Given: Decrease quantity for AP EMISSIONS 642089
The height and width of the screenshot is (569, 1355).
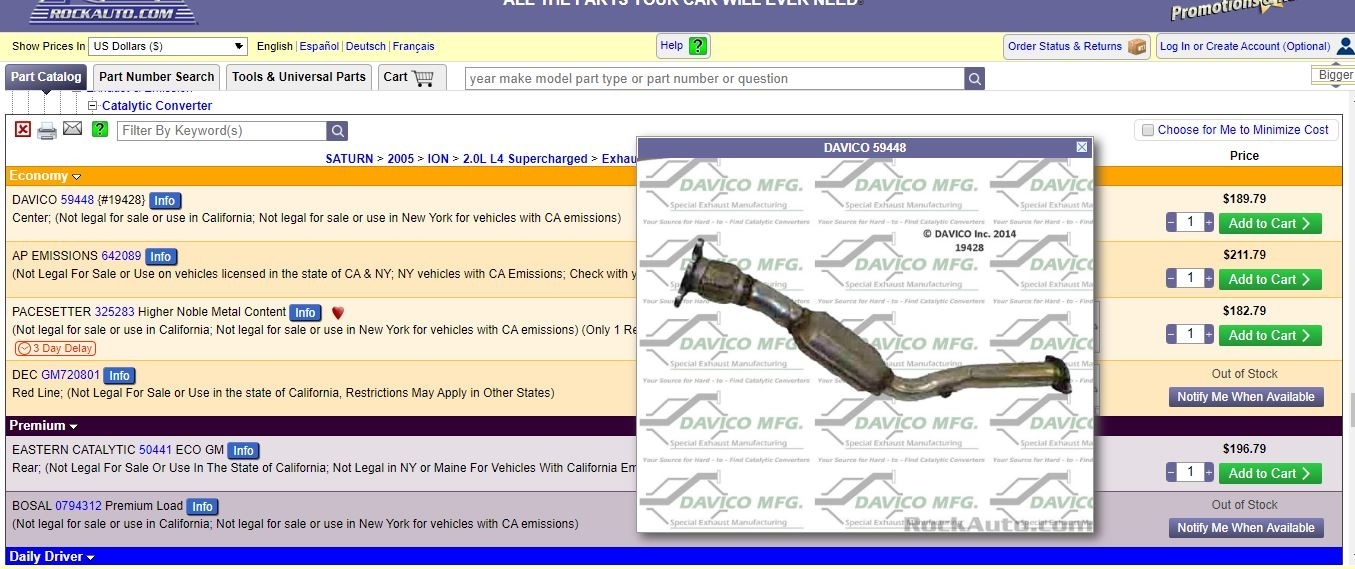Looking at the screenshot, I should point(1171,279).
